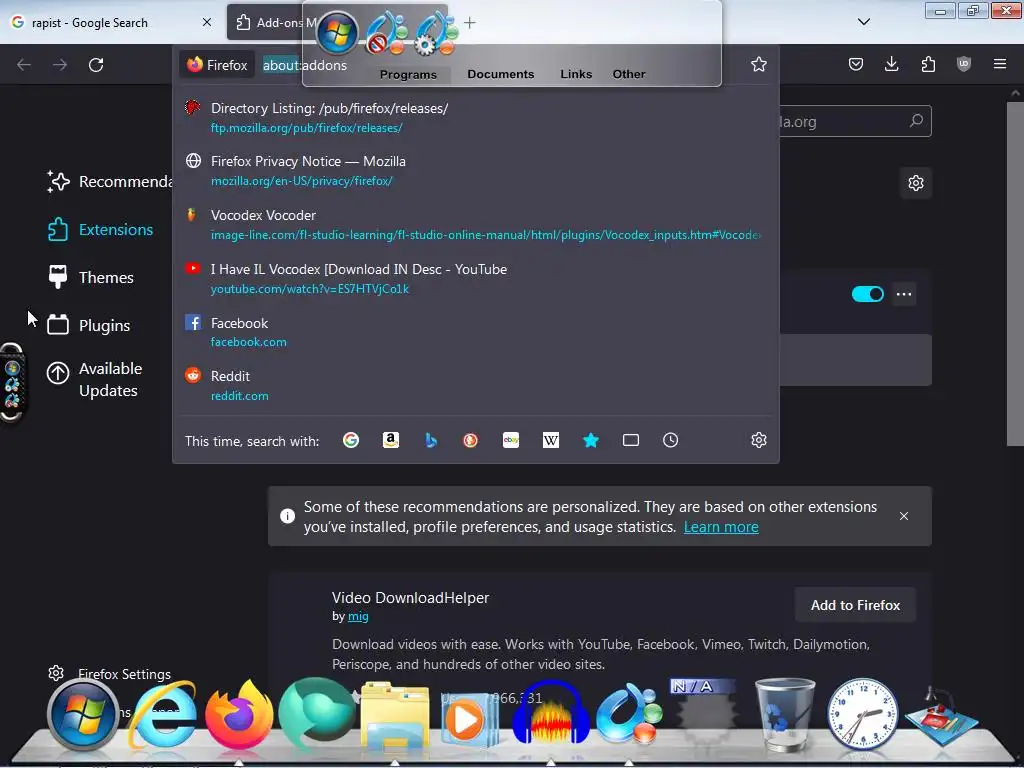Open the media player dock icon
Viewport: 1024px width, 768px height.
(x=468, y=720)
